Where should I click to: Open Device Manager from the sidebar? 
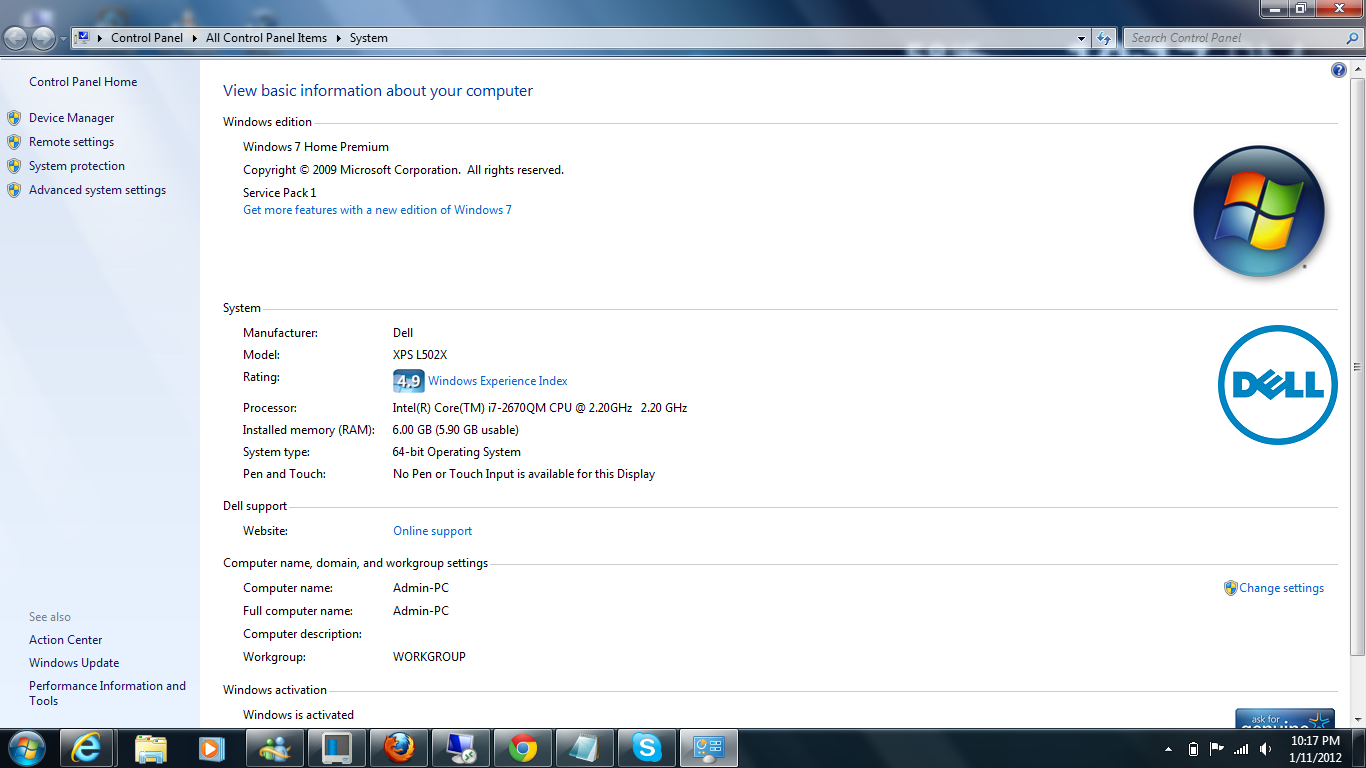pos(71,118)
